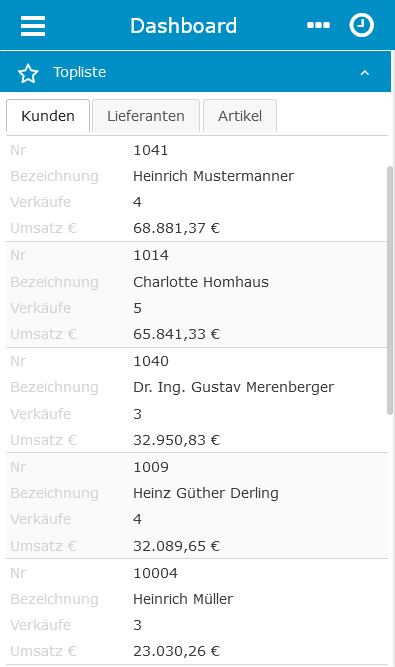Open Dr. Ing. Gustav Merenberger entry
The width and height of the screenshot is (395, 667).
(233, 388)
